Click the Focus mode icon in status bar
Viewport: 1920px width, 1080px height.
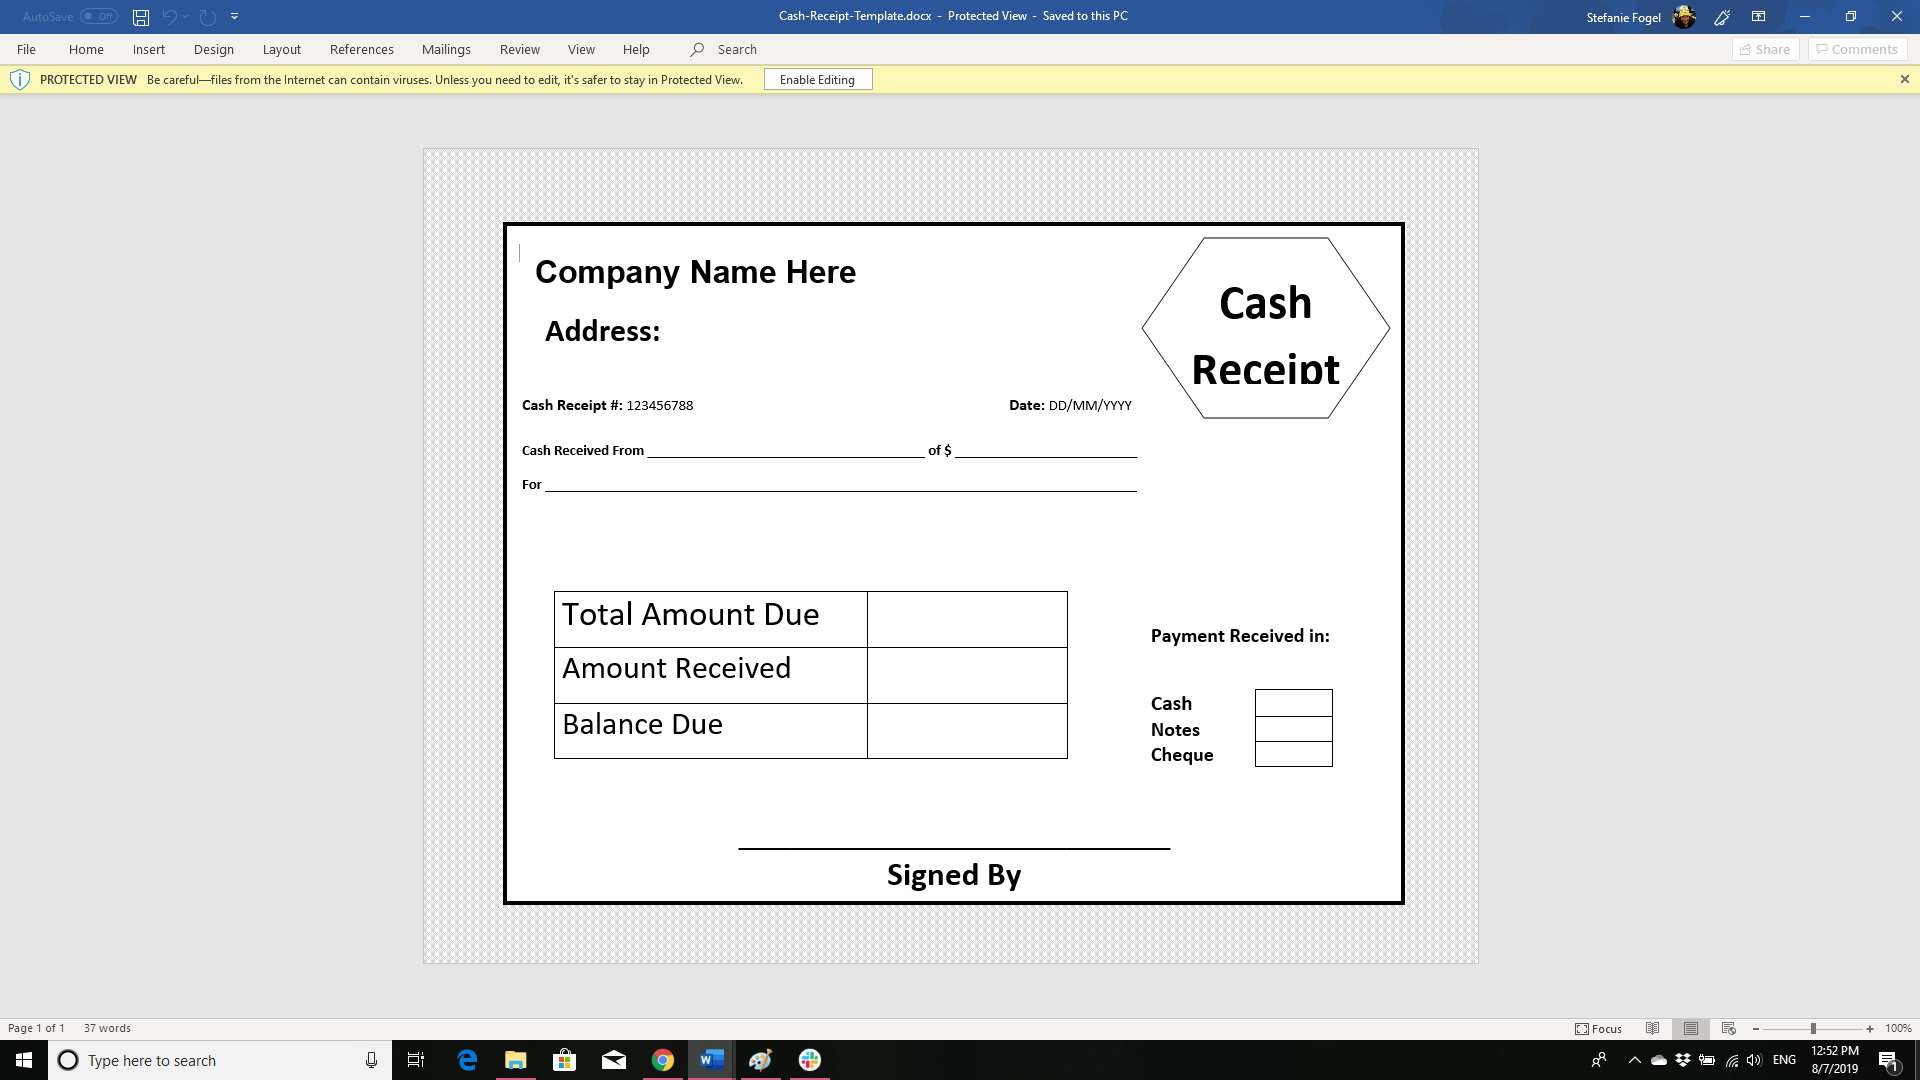click(1582, 1027)
